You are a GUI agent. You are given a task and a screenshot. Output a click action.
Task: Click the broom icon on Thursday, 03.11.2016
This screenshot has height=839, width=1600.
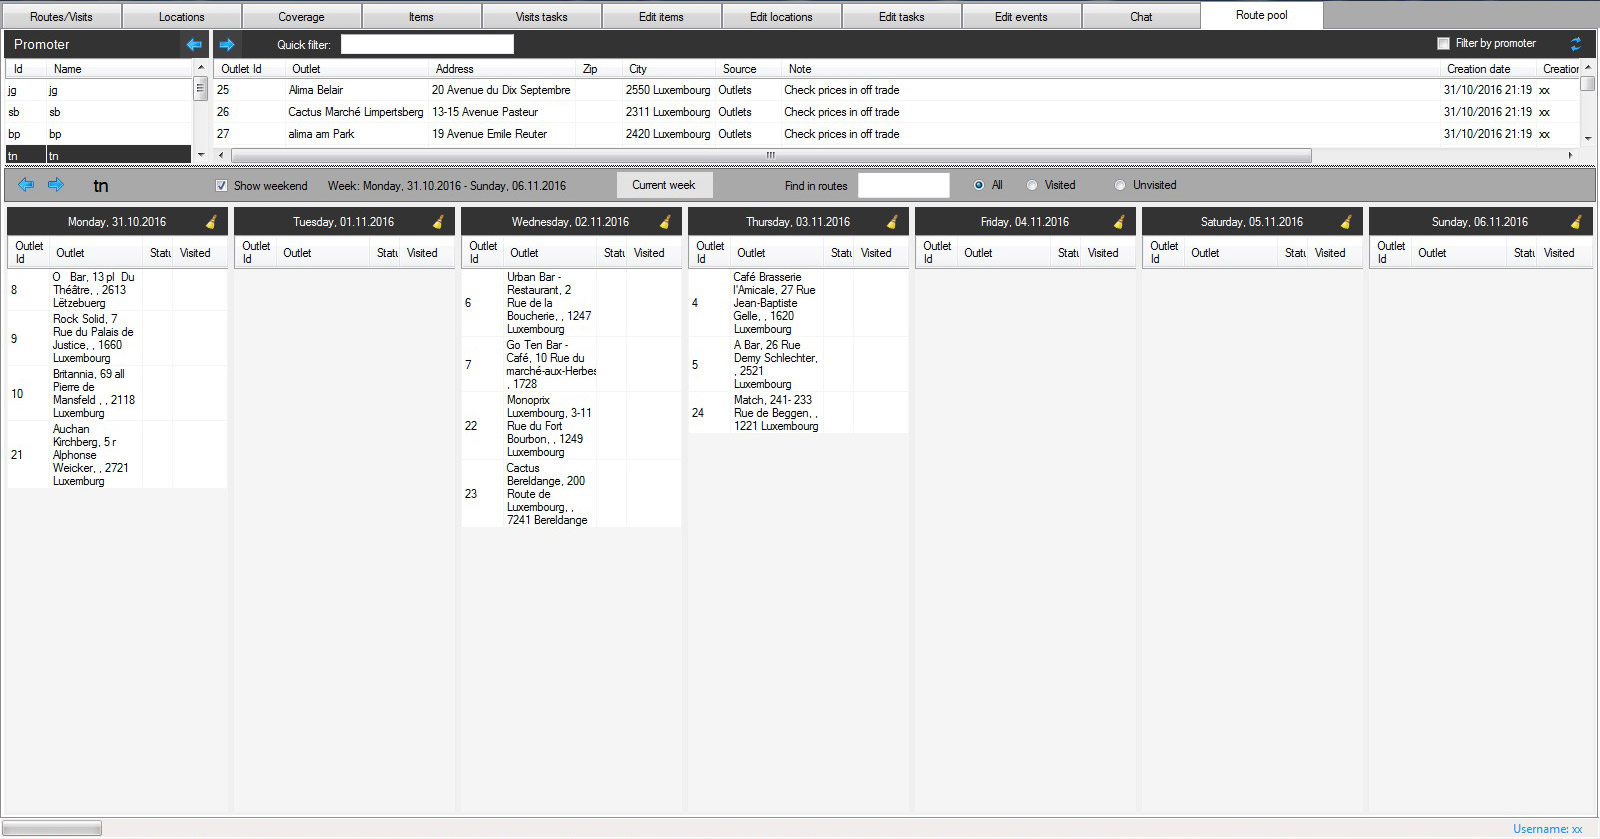pos(892,222)
